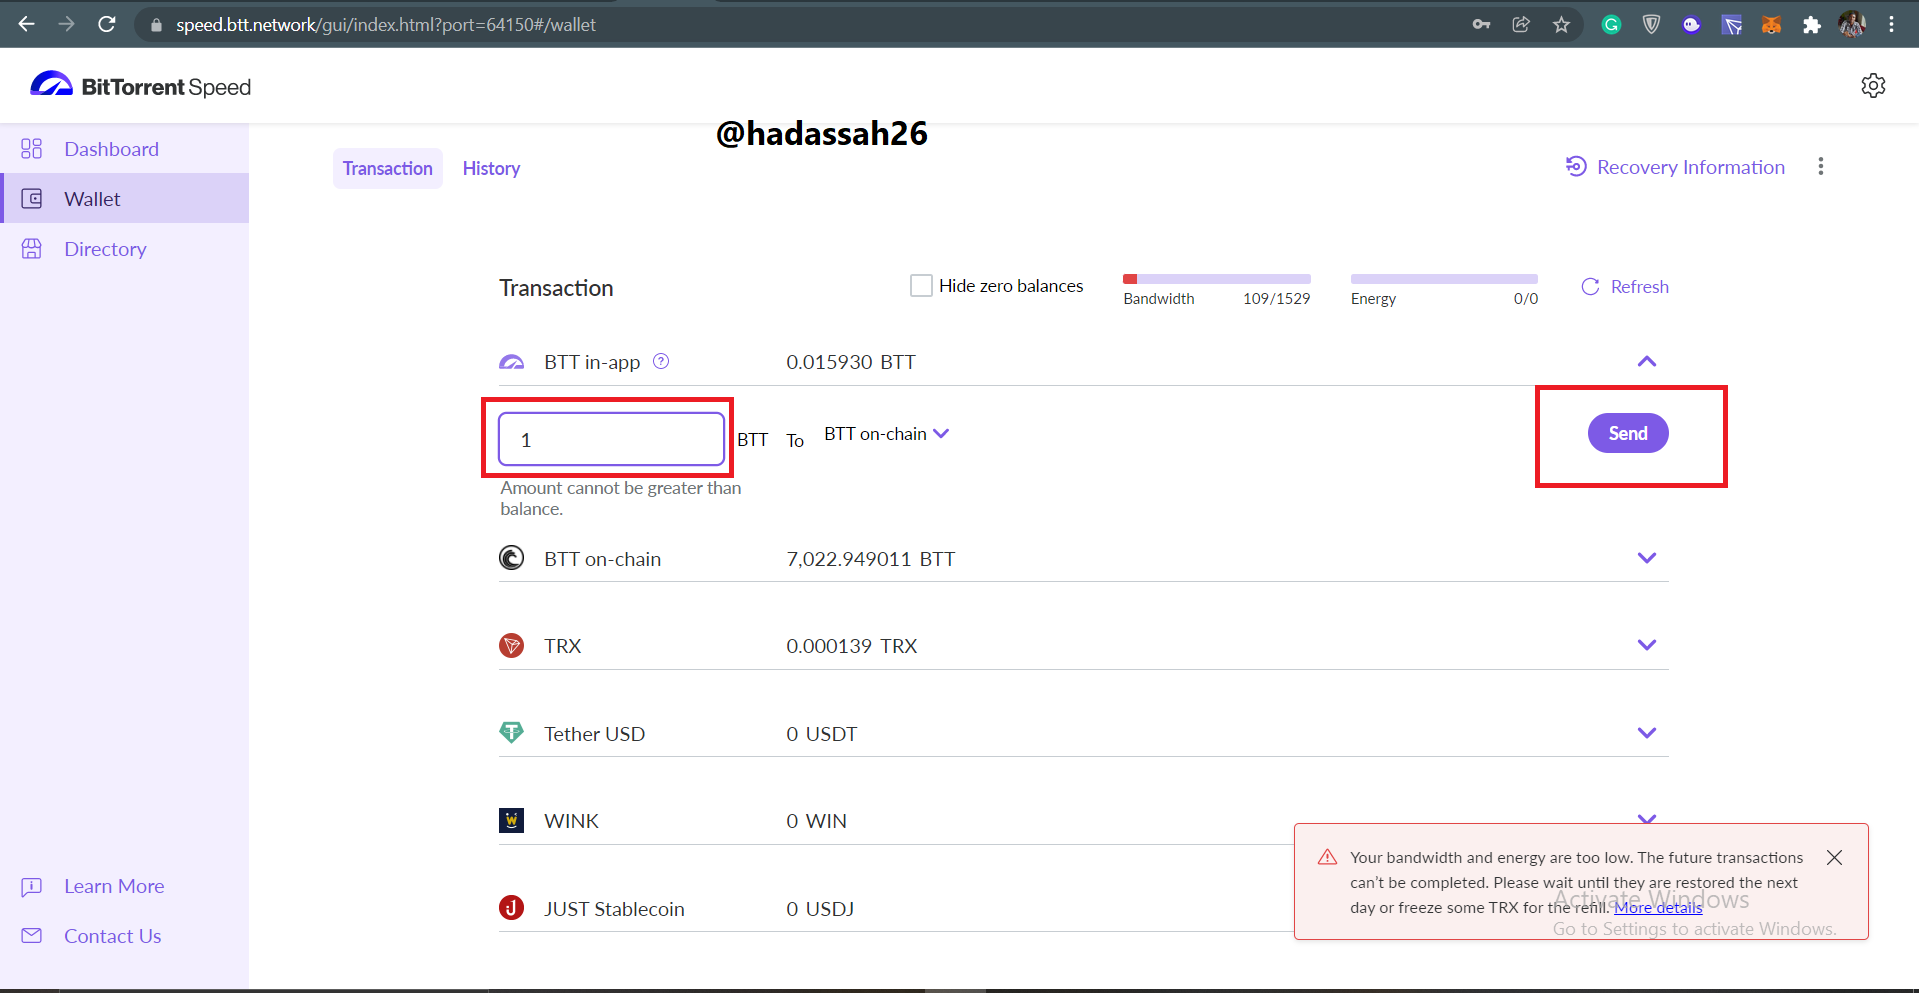This screenshot has height=993, width=1919.
Task: Click the Tether USD token icon
Action: tap(511, 733)
